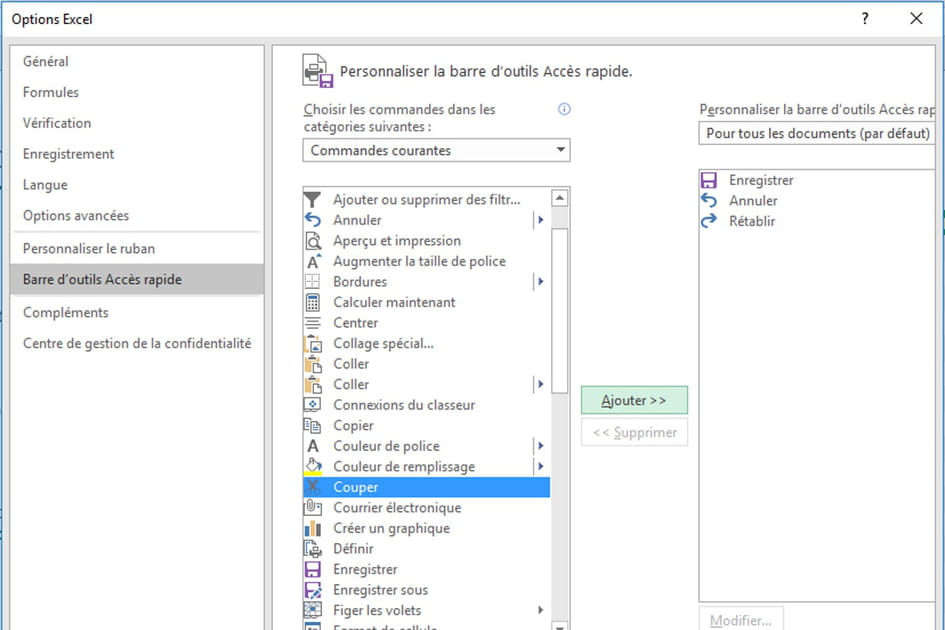This screenshot has height=630, width=945.
Task: Click the Enregistrer icon in the right list
Action: [x=708, y=179]
